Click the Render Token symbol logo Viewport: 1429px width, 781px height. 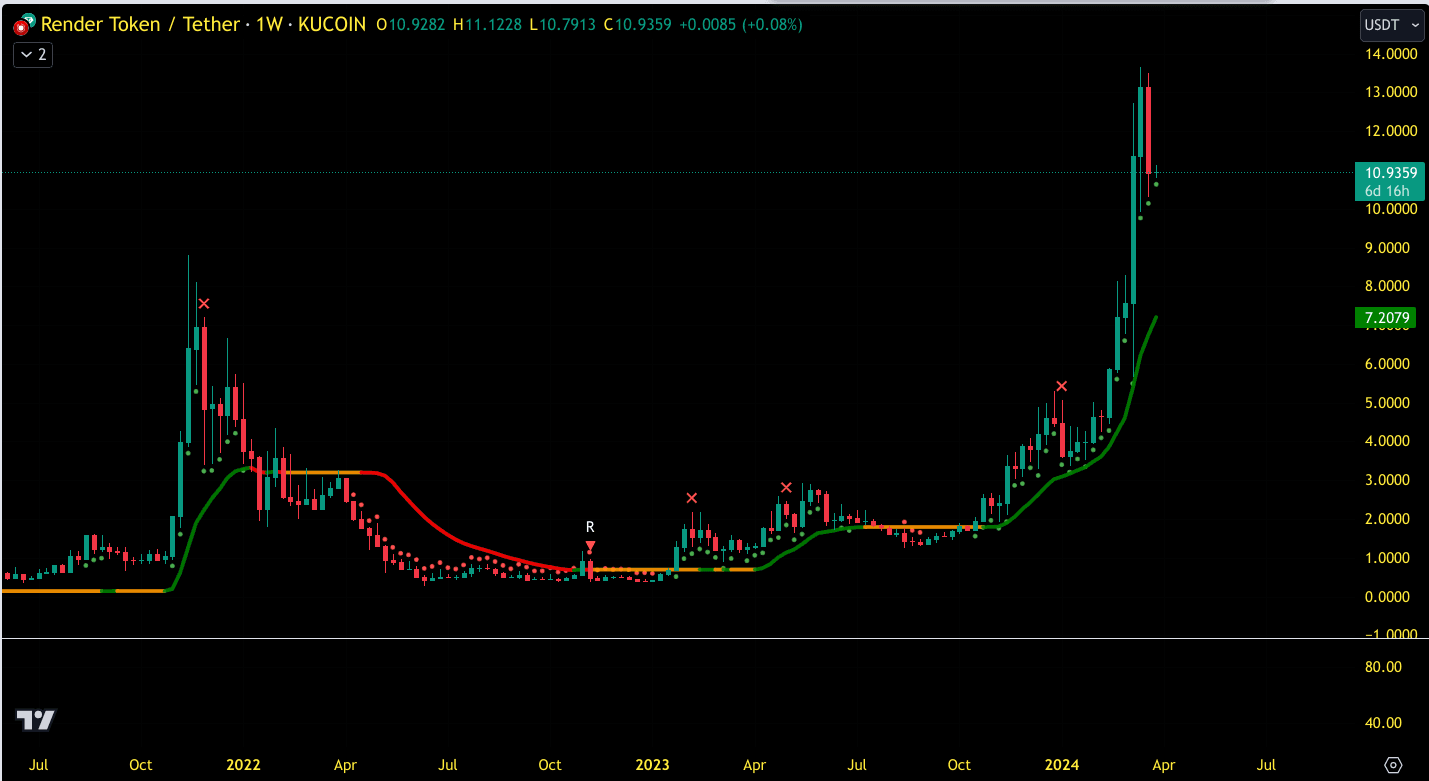tap(24, 24)
